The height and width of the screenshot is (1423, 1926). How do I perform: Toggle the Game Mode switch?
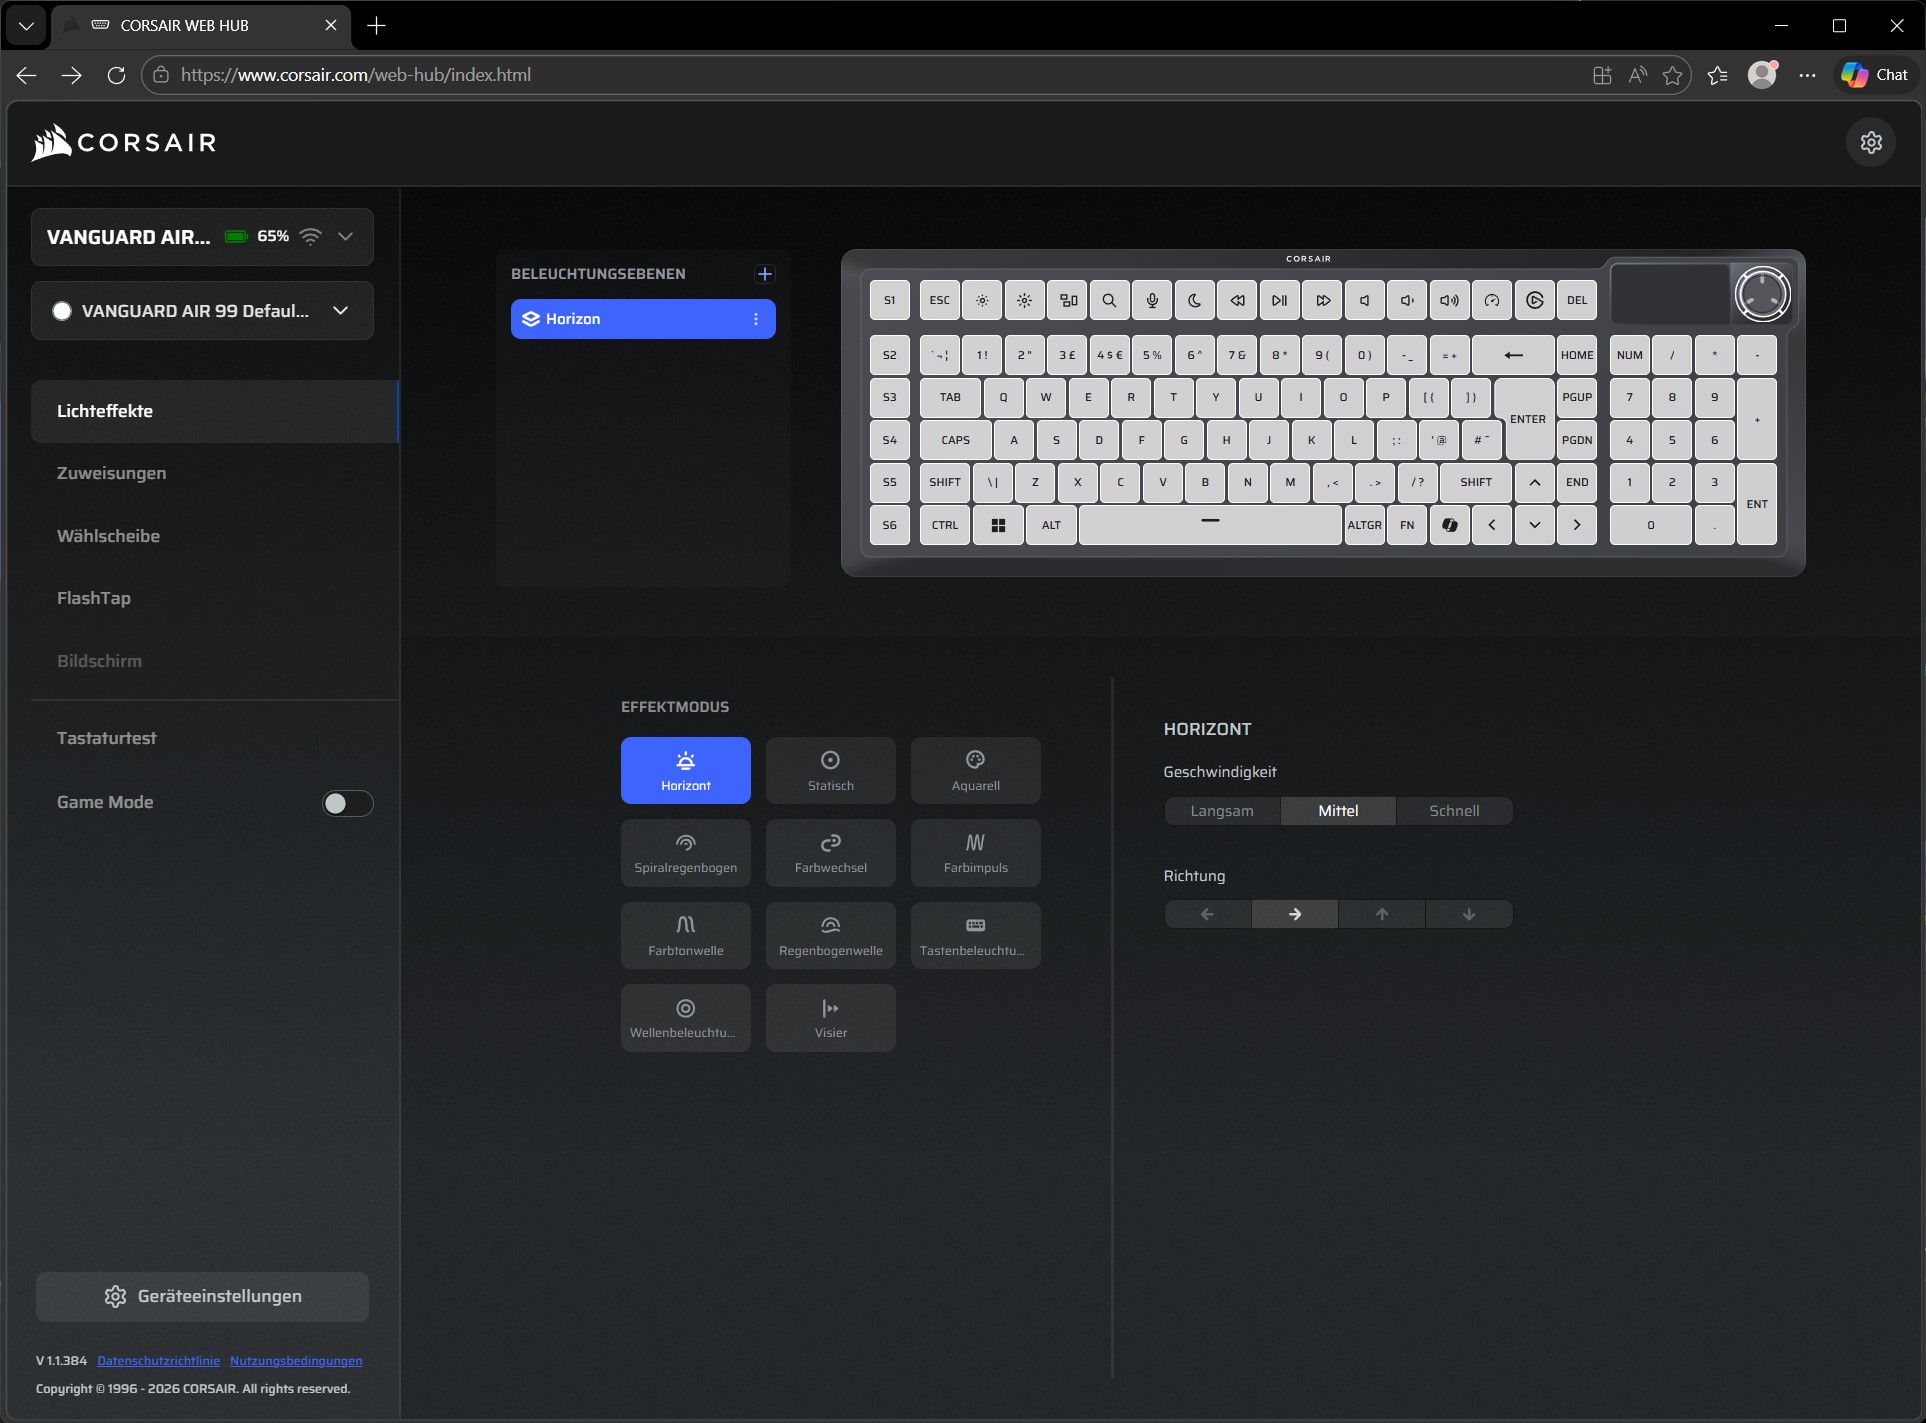pyautogui.click(x=347, y=803)
